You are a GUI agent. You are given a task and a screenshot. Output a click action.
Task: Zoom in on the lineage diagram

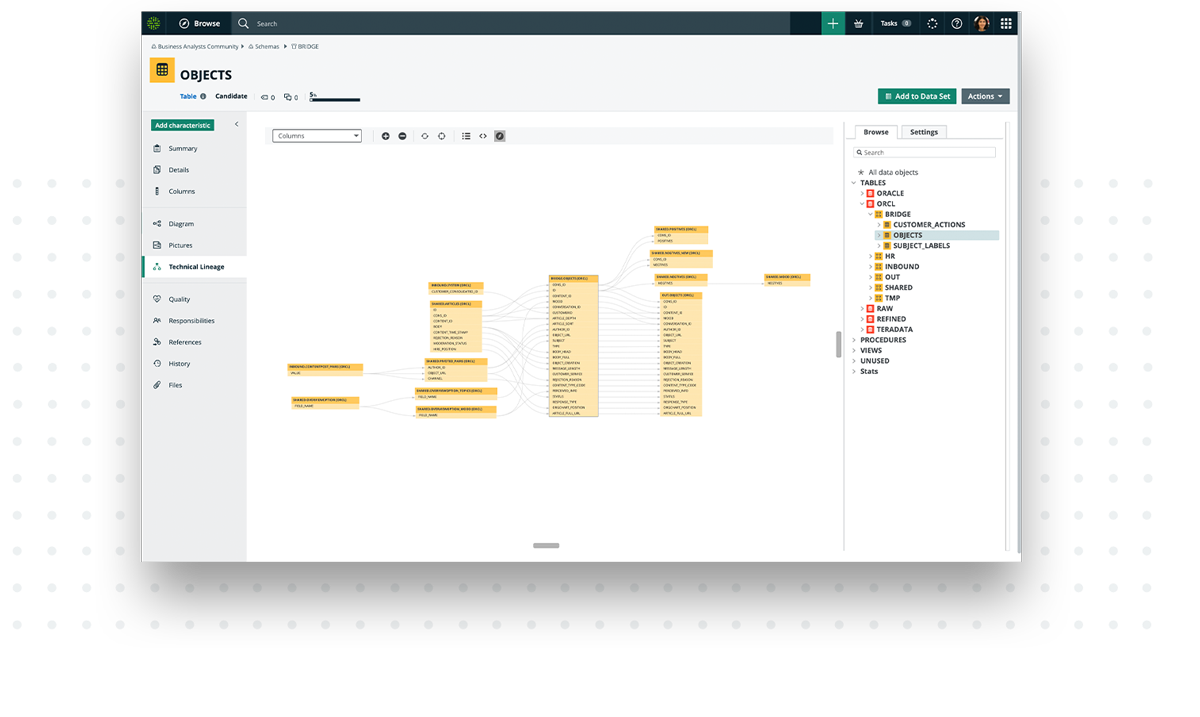pyautogui.click(x=386, y=135)
